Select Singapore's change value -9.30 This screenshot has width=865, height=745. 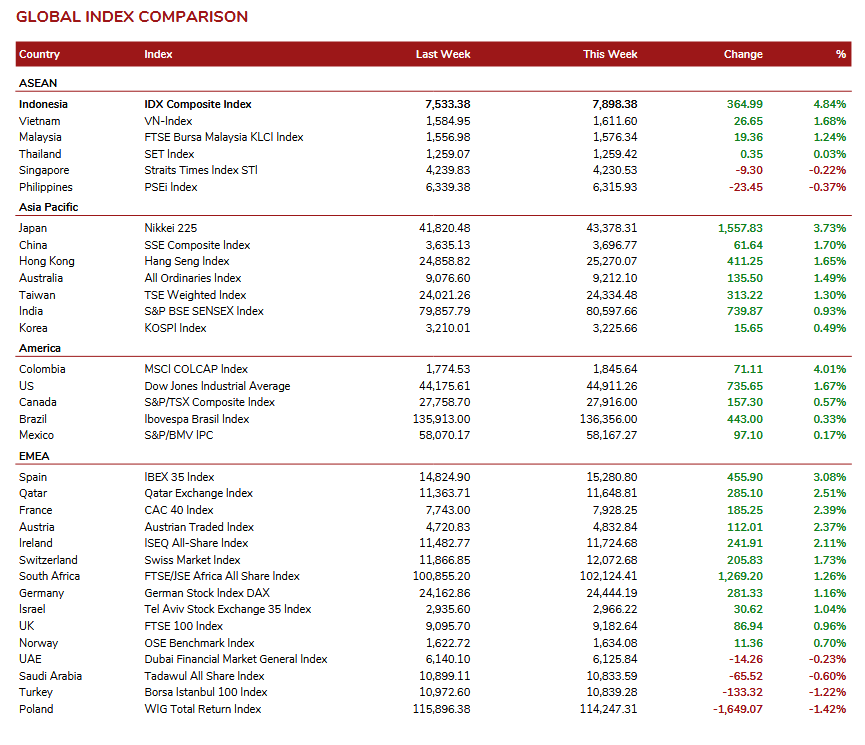(749, 170)
